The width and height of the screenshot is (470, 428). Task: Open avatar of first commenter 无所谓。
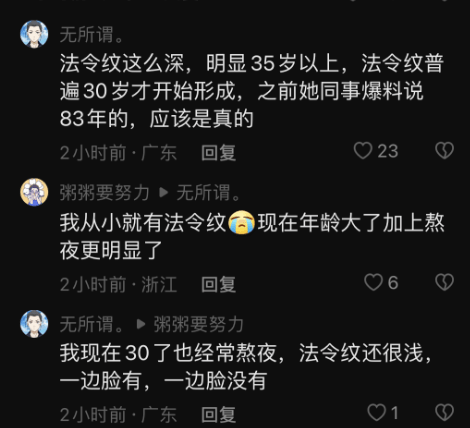(34, 34)
